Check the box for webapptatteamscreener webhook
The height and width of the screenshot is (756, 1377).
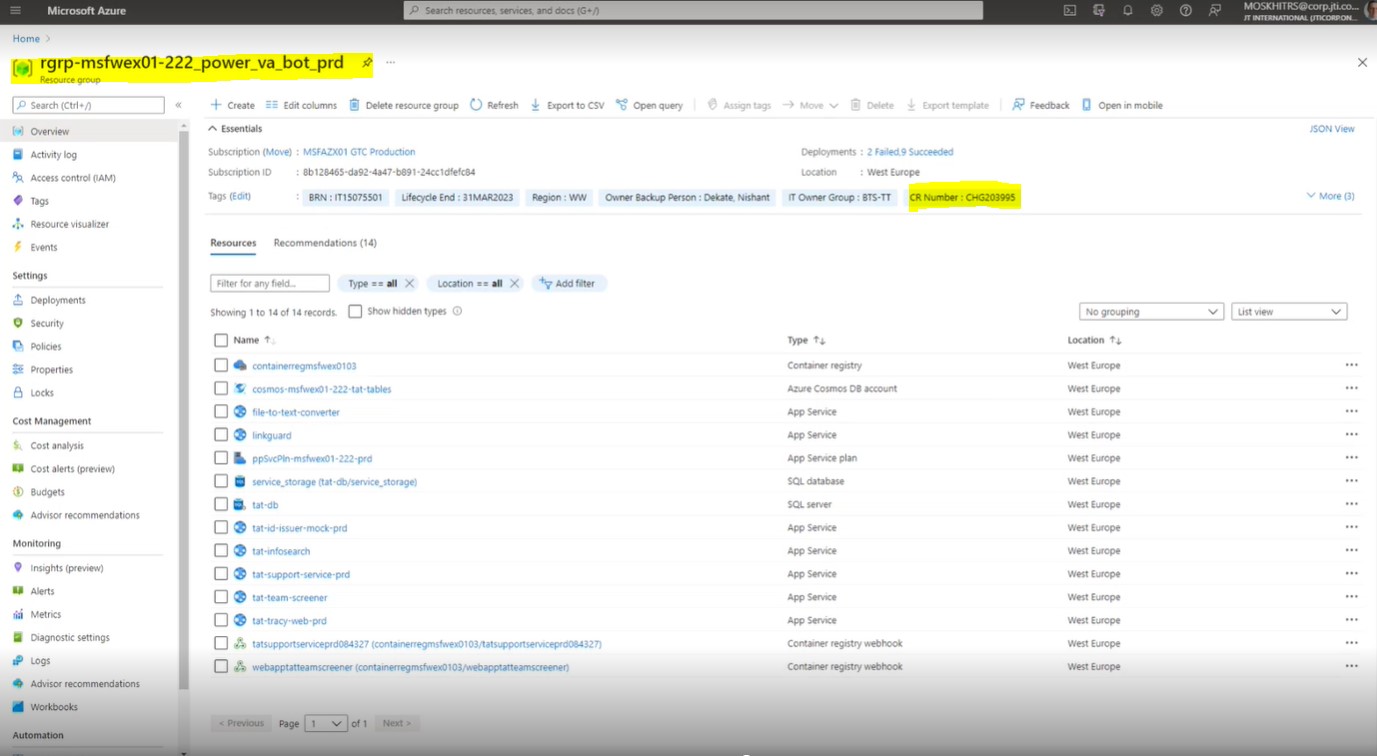click(x=221, y=667)
